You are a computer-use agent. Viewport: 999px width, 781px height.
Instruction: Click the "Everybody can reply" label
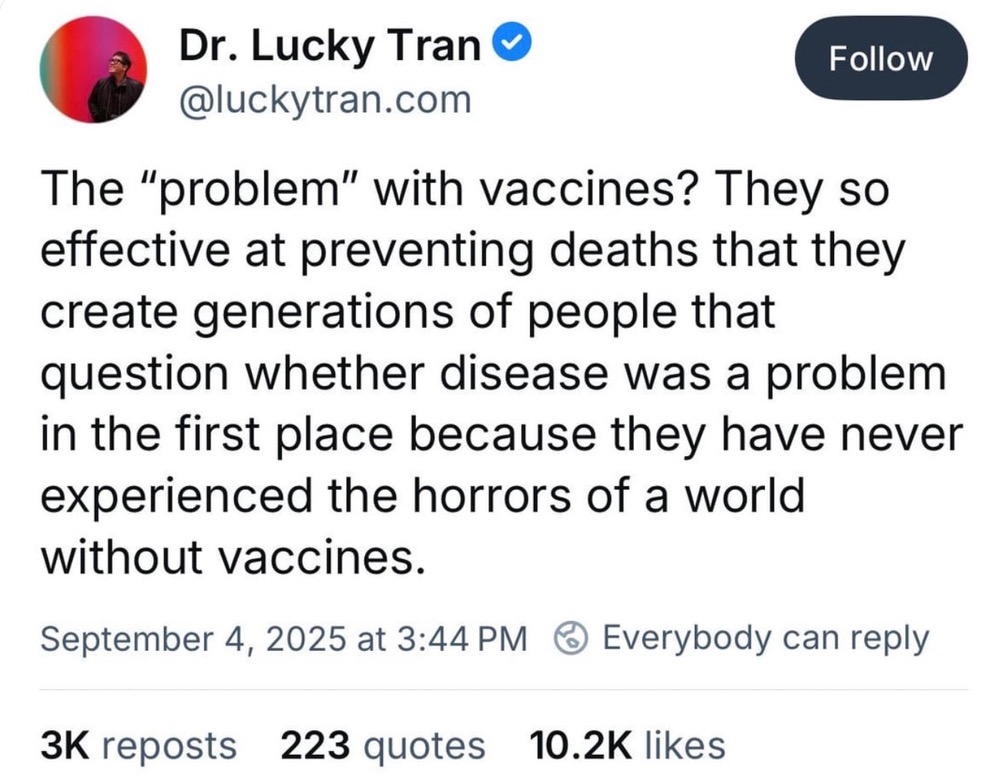[766, 637]
